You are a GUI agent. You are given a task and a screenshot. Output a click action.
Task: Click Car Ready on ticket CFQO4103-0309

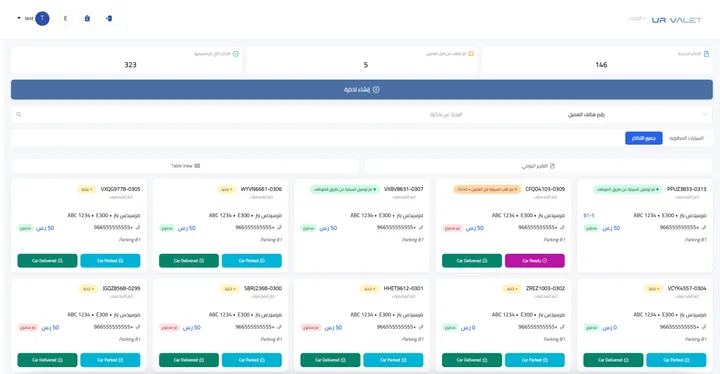(x=534, y=261)
